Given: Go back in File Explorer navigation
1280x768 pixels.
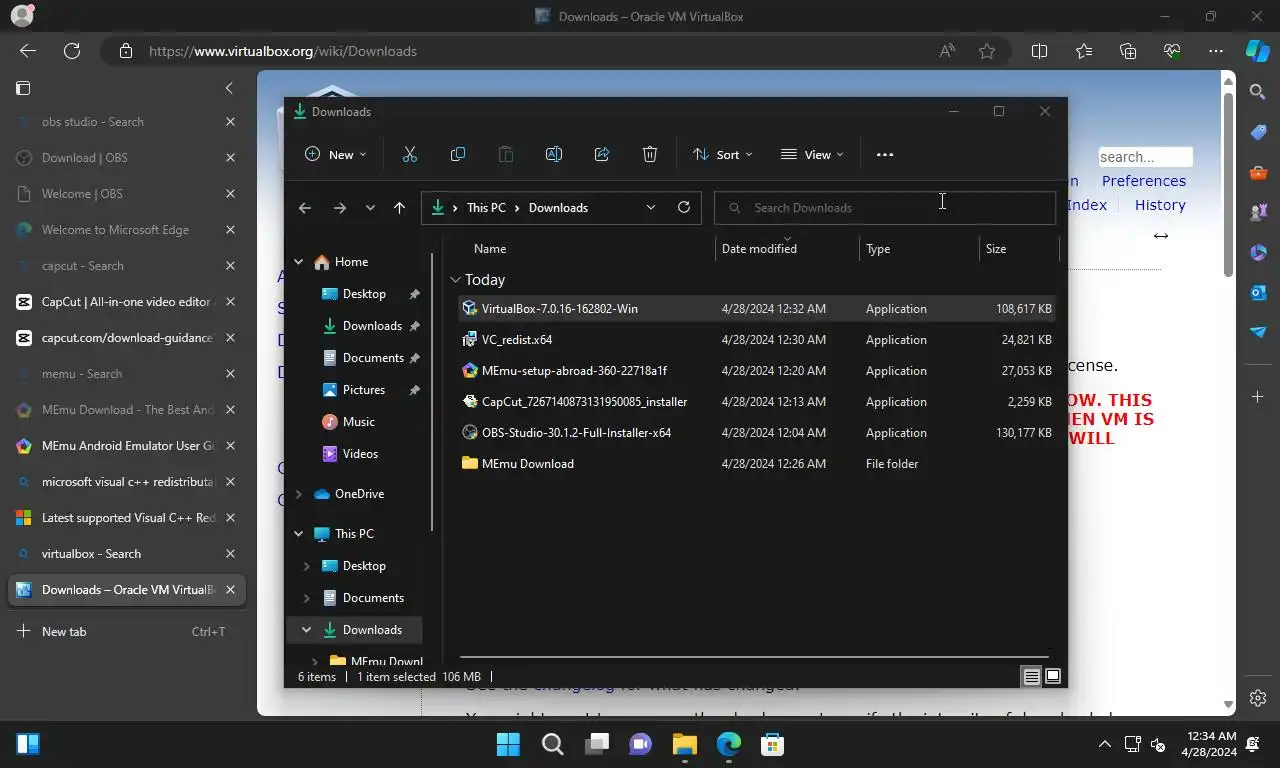Looking at the screenshot, I should 305,208.
